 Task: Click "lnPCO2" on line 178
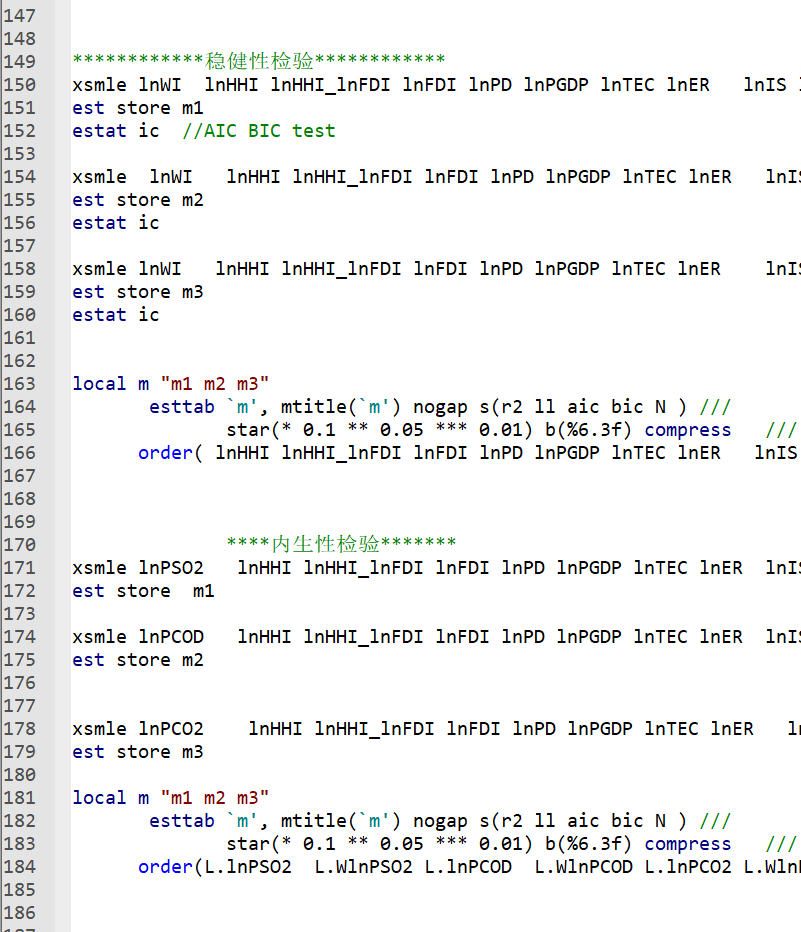point(171,729)
